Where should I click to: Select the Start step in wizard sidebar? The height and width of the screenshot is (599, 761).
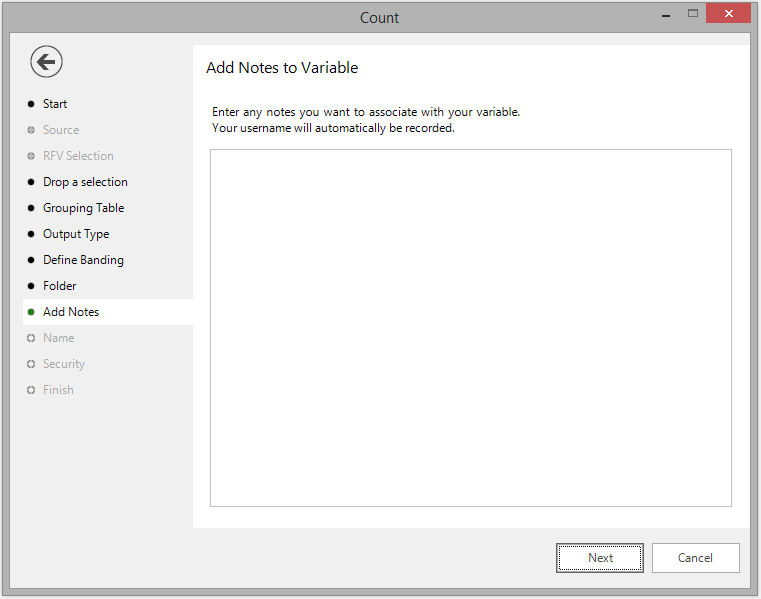54,104
